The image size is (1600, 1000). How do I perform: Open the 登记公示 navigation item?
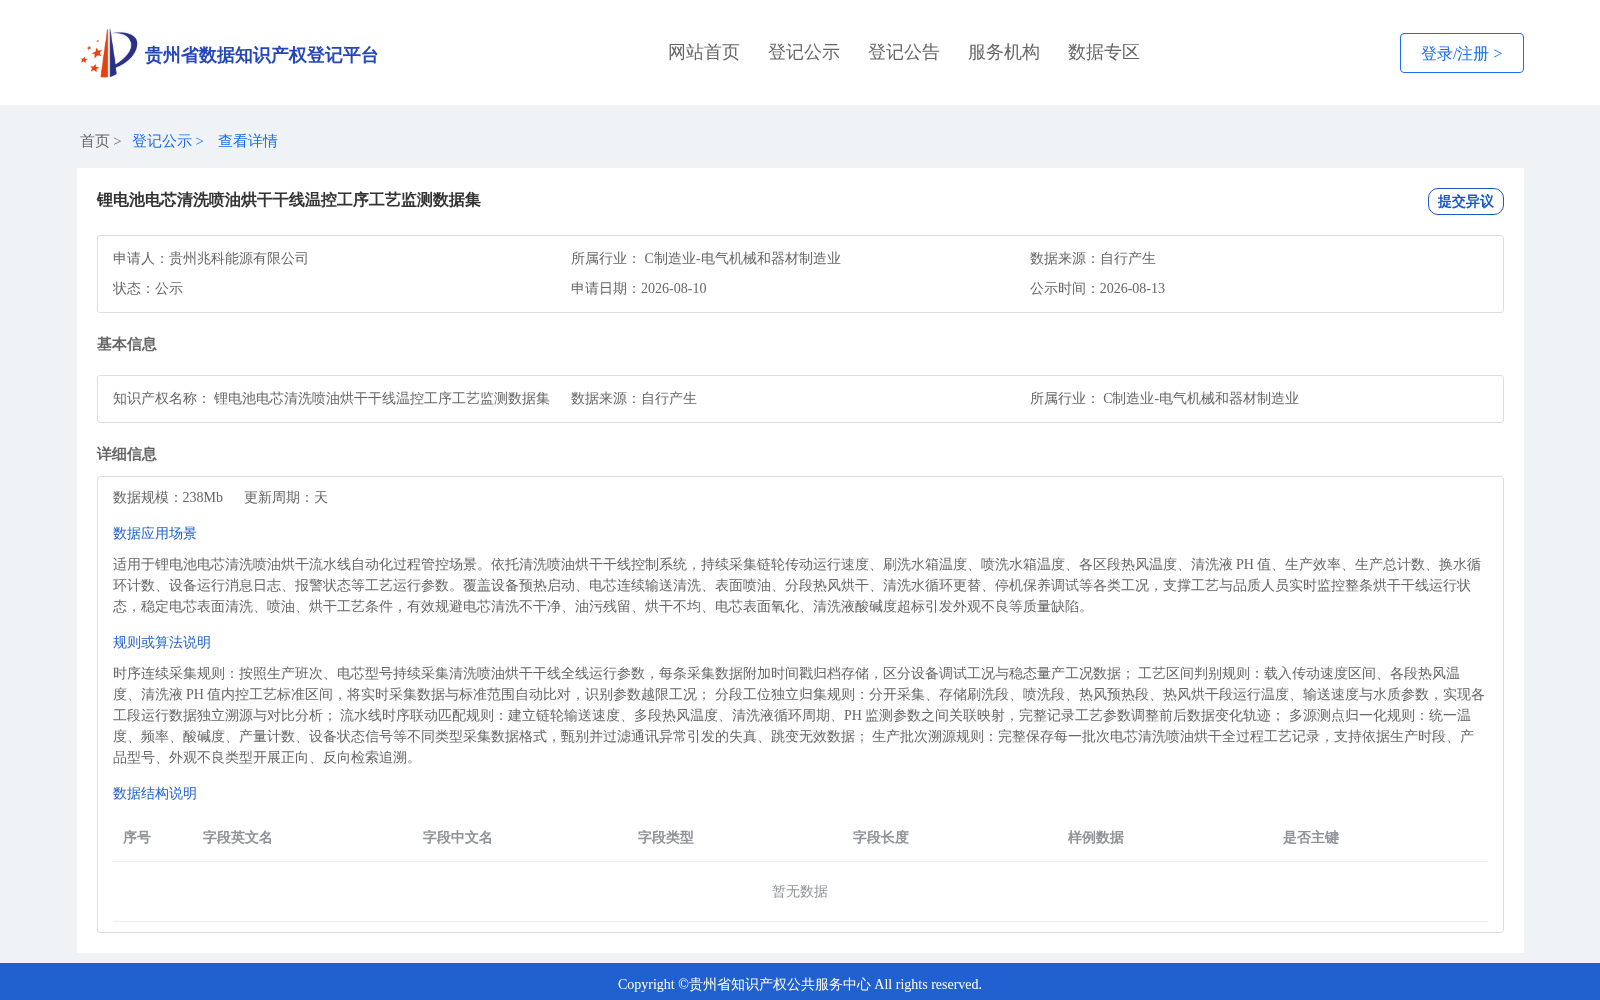(x=804, y=52)
